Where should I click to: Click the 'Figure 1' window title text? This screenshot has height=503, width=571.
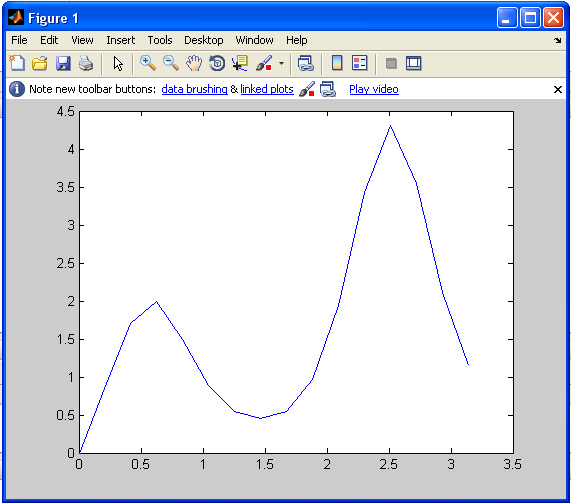pyautogui.click(x=53, y=18)
